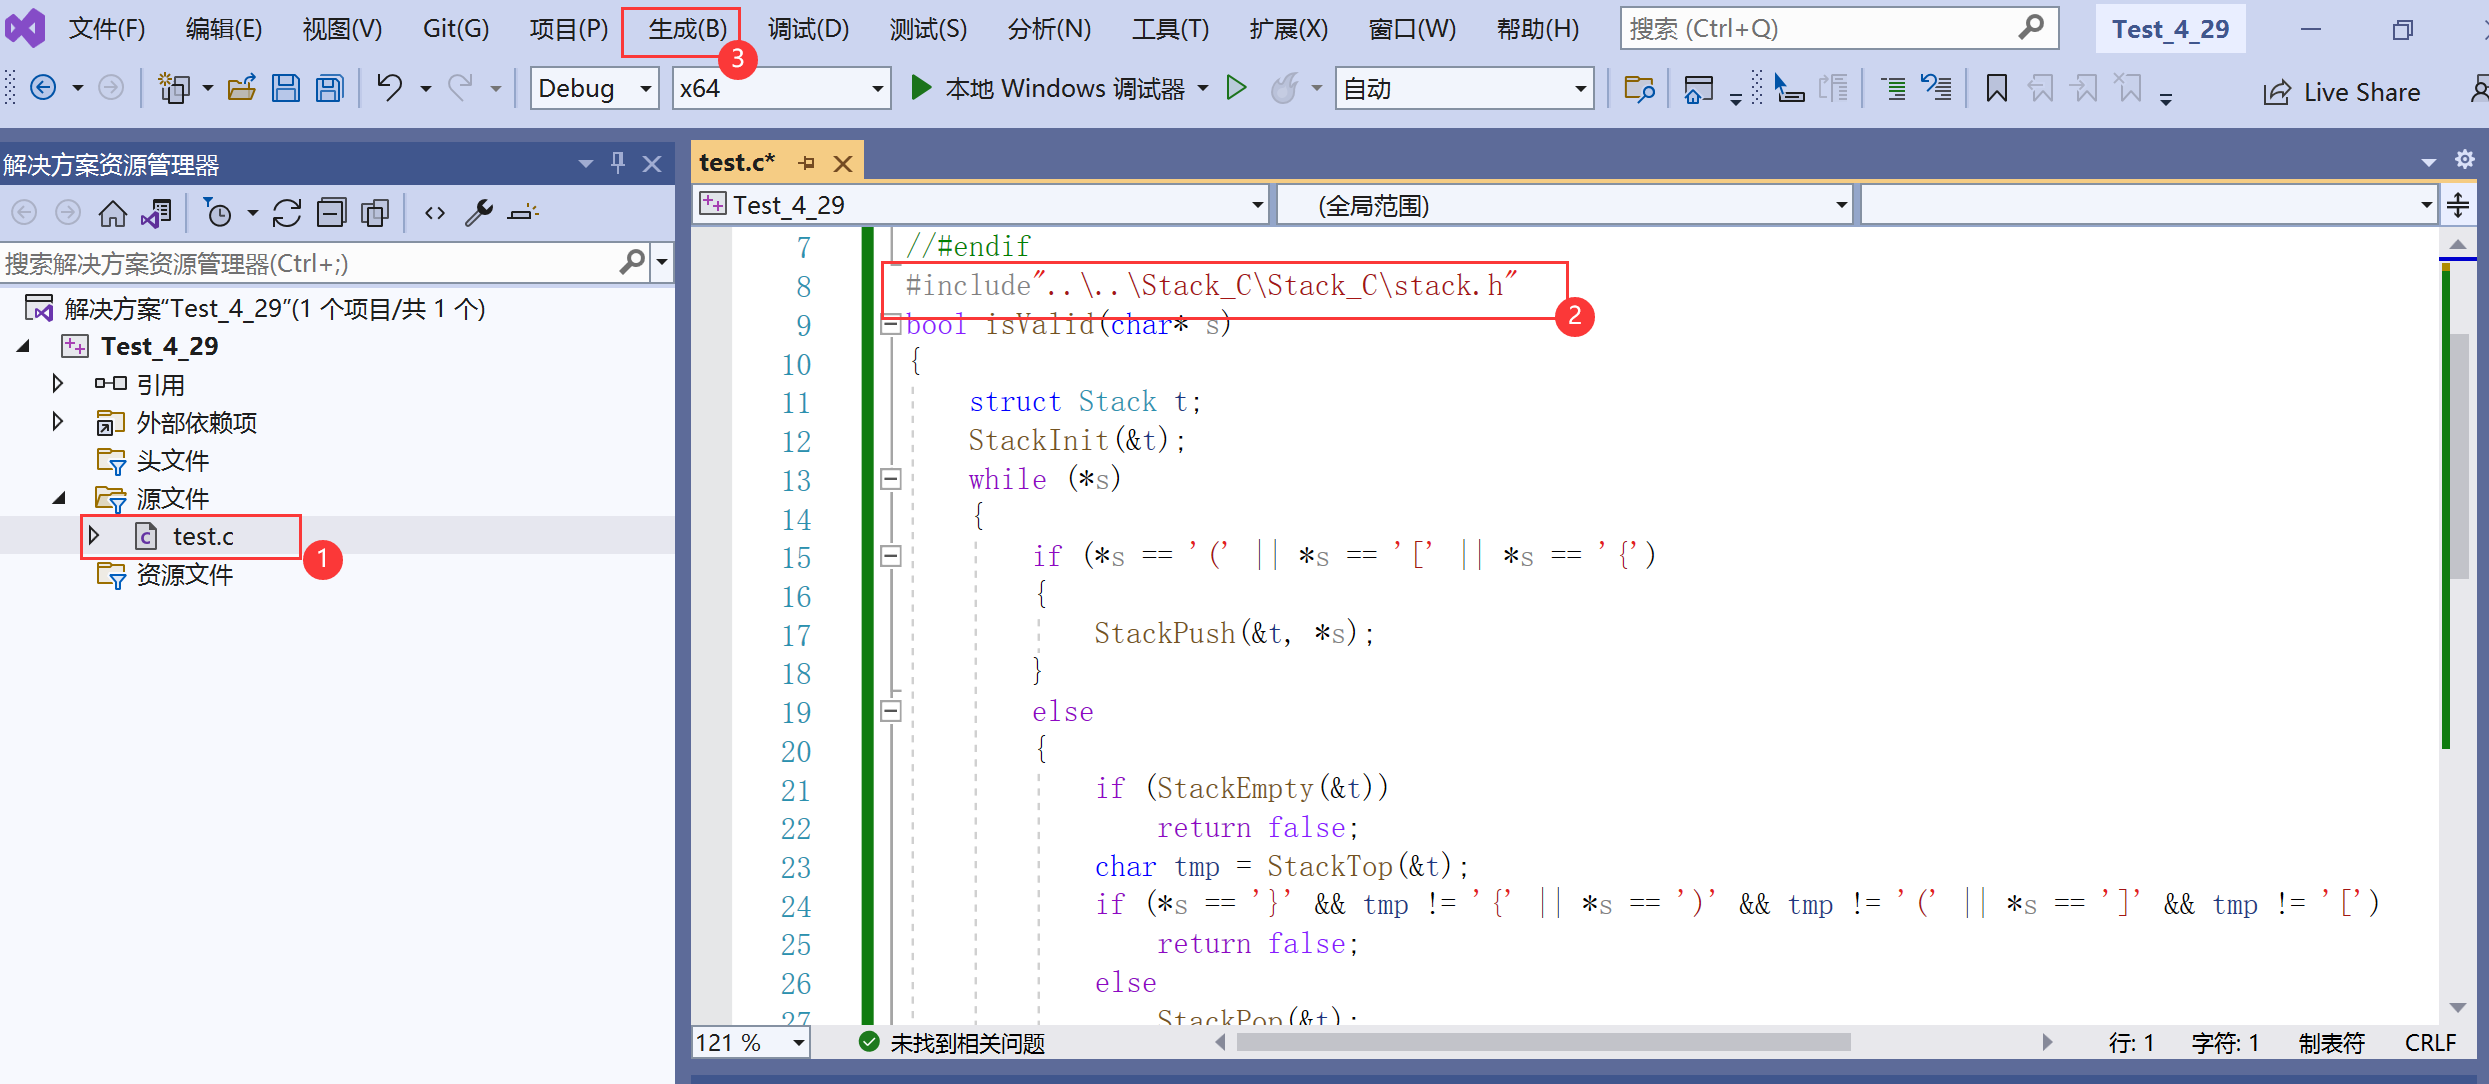Image resolution: width=2489 pixels, height=1084 pixels.
Task: Open the Debug configuration dropdown
Action: pos(594,88)
